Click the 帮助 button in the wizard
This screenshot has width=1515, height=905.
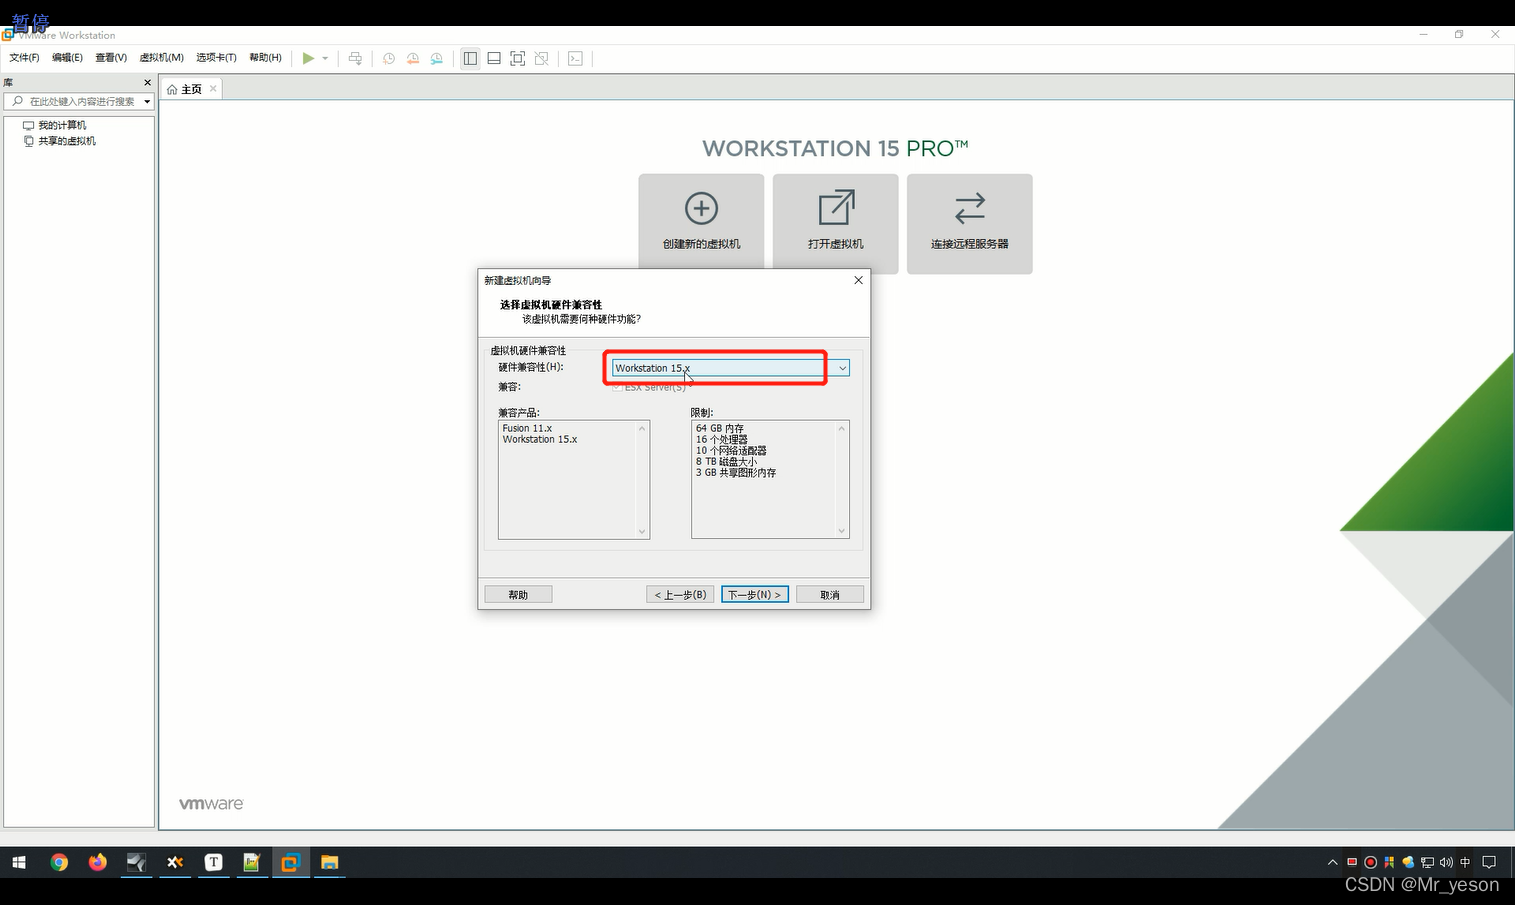click(x=518, y=594)
